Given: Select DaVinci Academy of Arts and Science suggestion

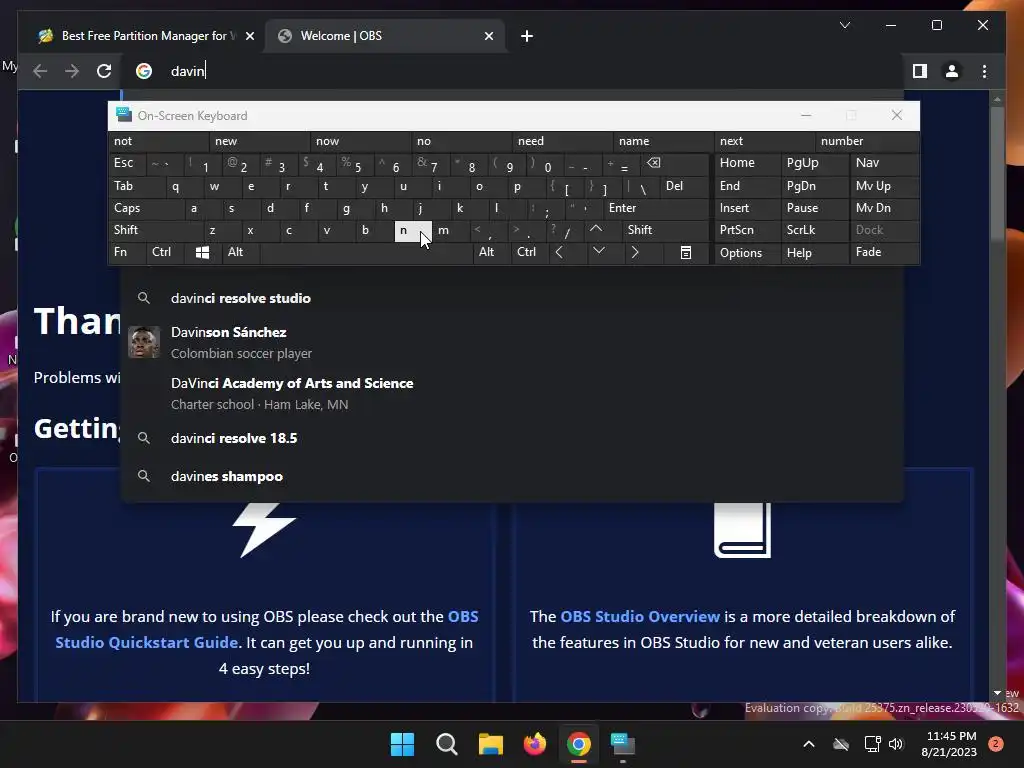Looking at the screenshot, I should pyautogui.click(x=512, y=393).
